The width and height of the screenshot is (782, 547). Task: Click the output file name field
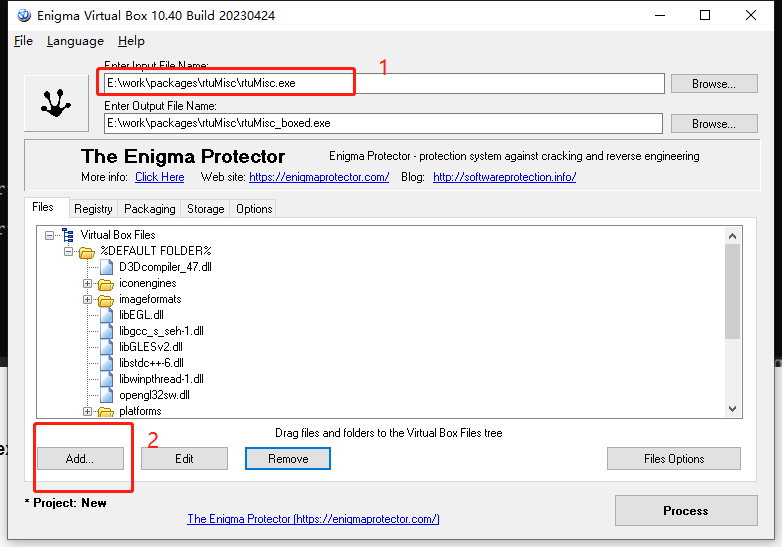tap(383, 123)
